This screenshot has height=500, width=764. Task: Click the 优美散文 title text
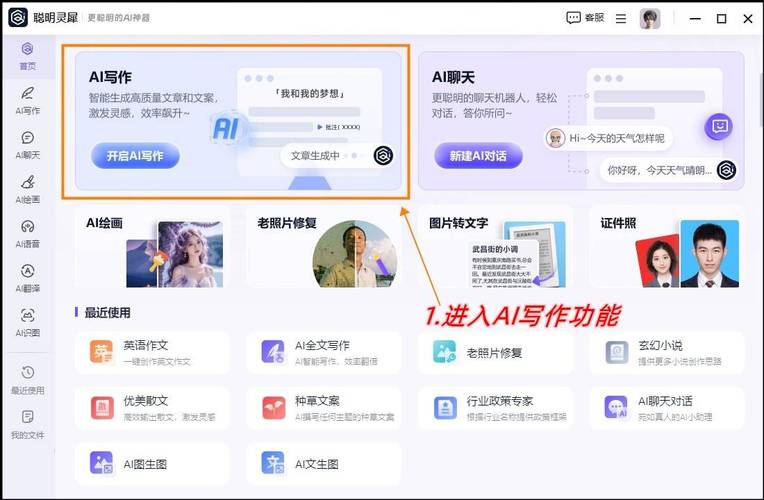146,401
